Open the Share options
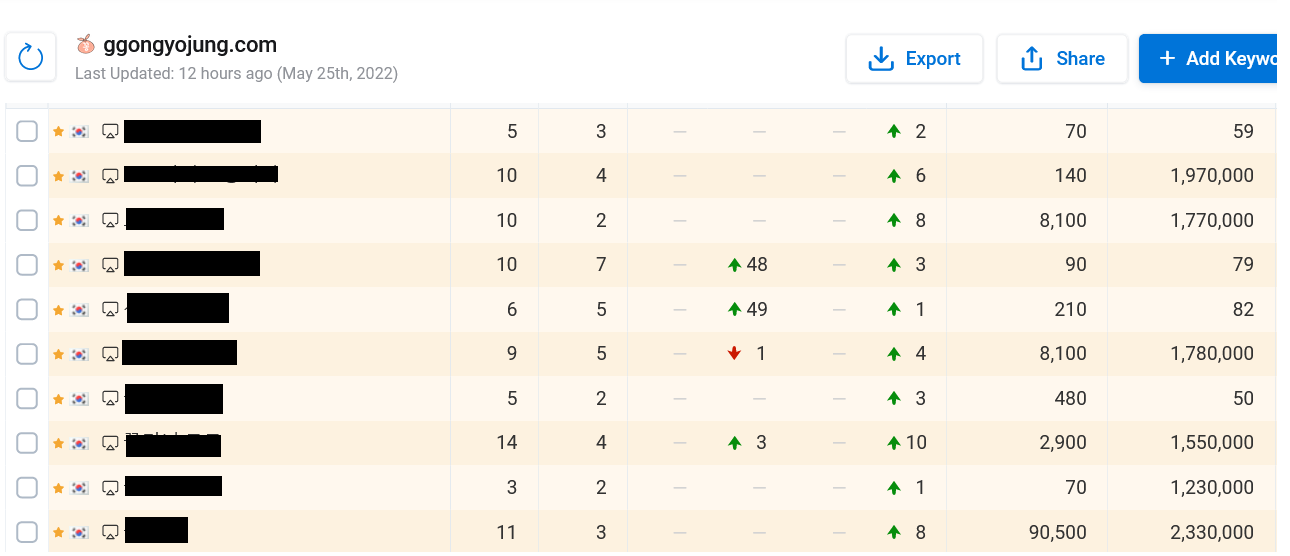1290x556 pixels. tap(1062, 59)
